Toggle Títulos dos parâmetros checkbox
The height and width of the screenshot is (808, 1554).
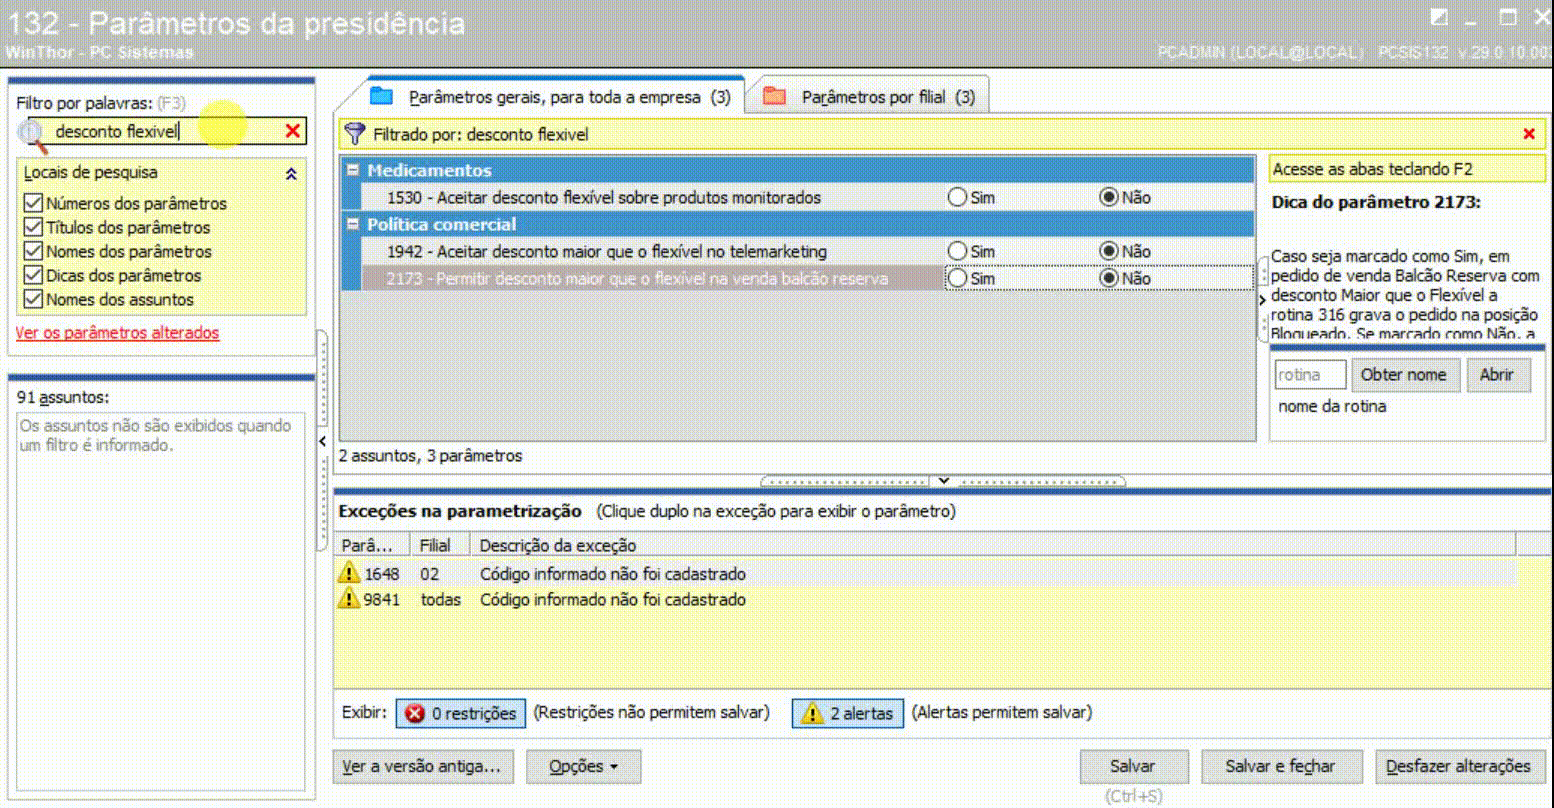[x=33, y=227]
